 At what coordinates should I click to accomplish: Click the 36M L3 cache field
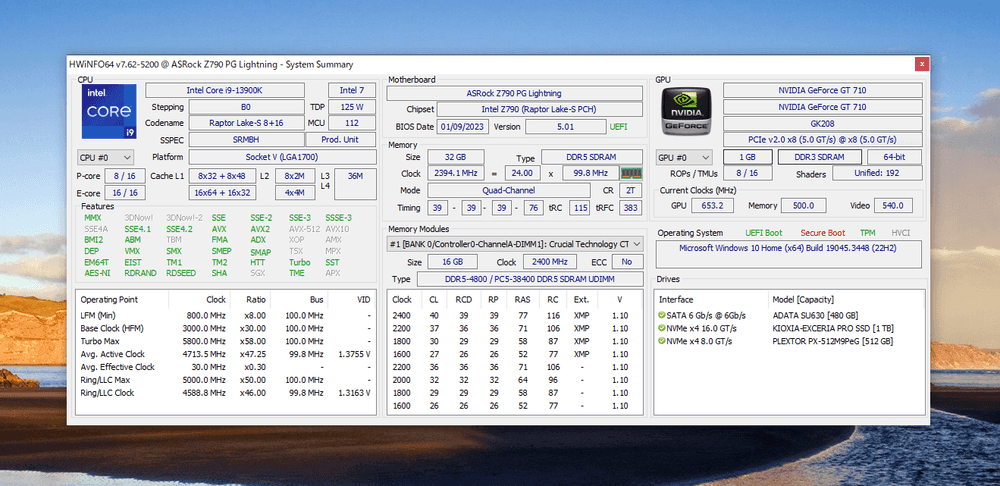click(x=355, y=184)
